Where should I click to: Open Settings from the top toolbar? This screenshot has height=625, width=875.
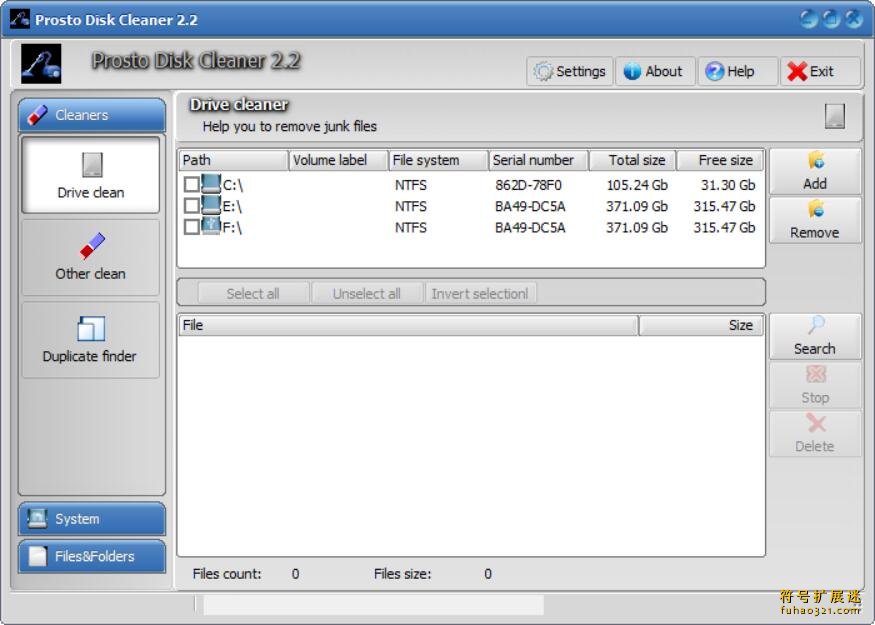570,71
